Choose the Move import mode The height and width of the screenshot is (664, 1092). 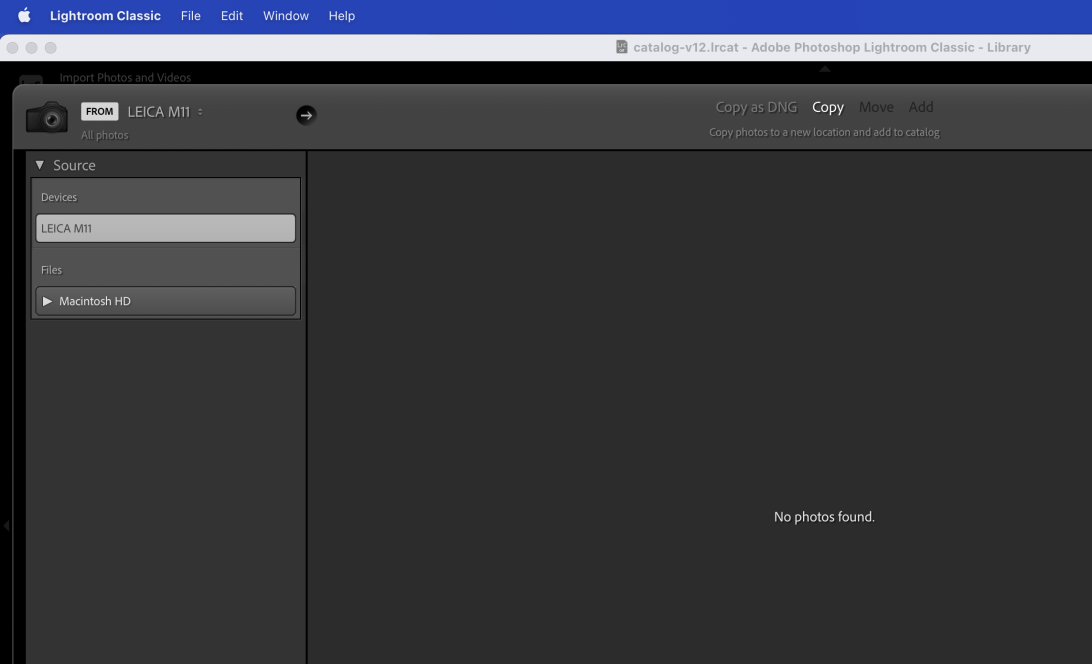[x=876, y=107]
